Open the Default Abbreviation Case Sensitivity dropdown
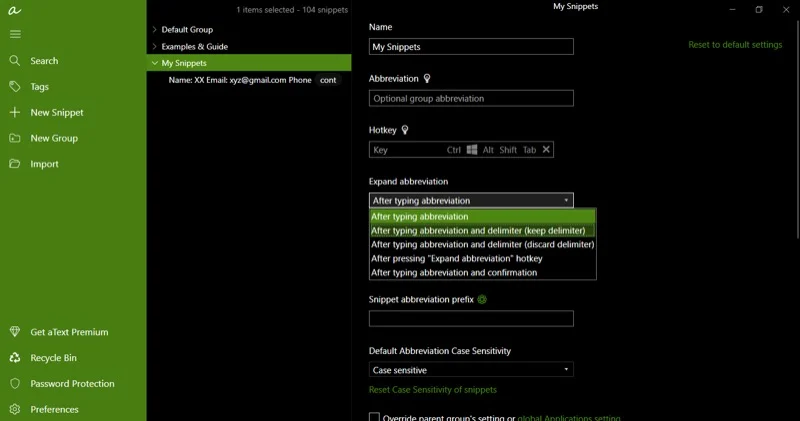This screenshot has height=421, width=800. click(x=471, y=370)
